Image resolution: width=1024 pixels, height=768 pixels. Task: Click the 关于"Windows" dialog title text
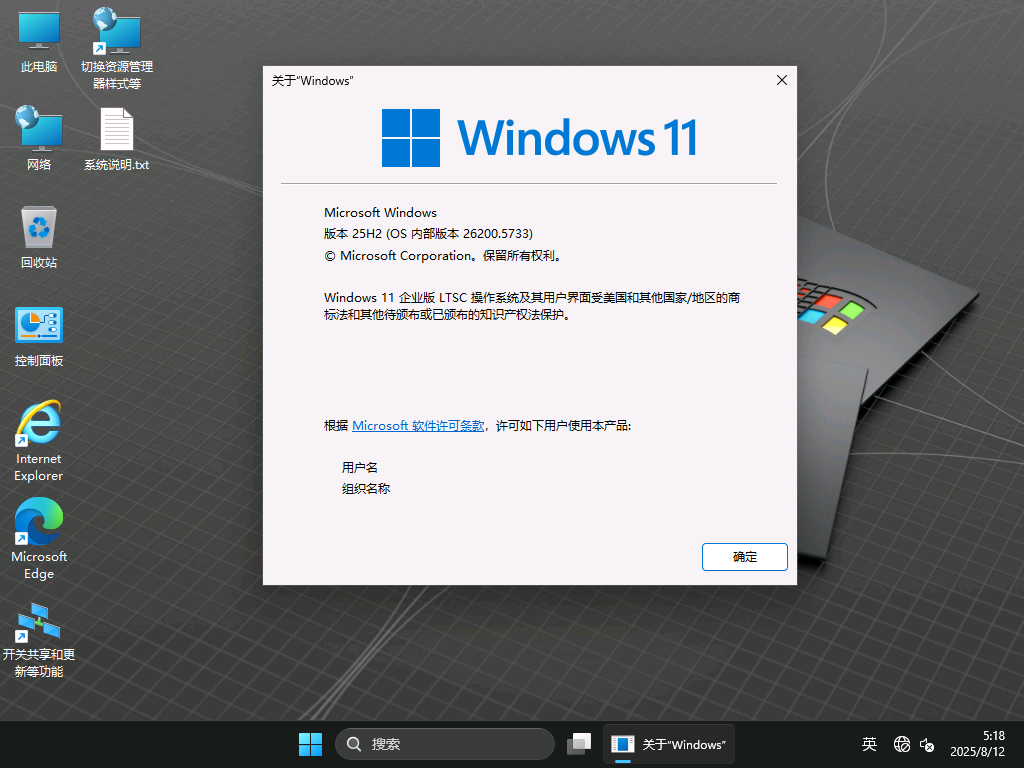pyautogui.click(x=312, y=81)
